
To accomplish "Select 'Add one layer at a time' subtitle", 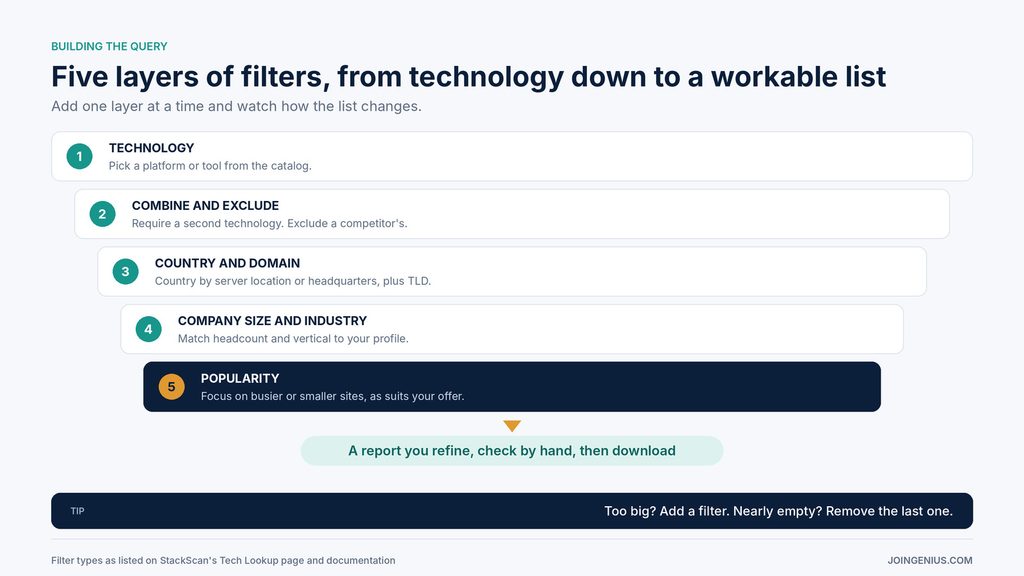I will click(236, 106).
